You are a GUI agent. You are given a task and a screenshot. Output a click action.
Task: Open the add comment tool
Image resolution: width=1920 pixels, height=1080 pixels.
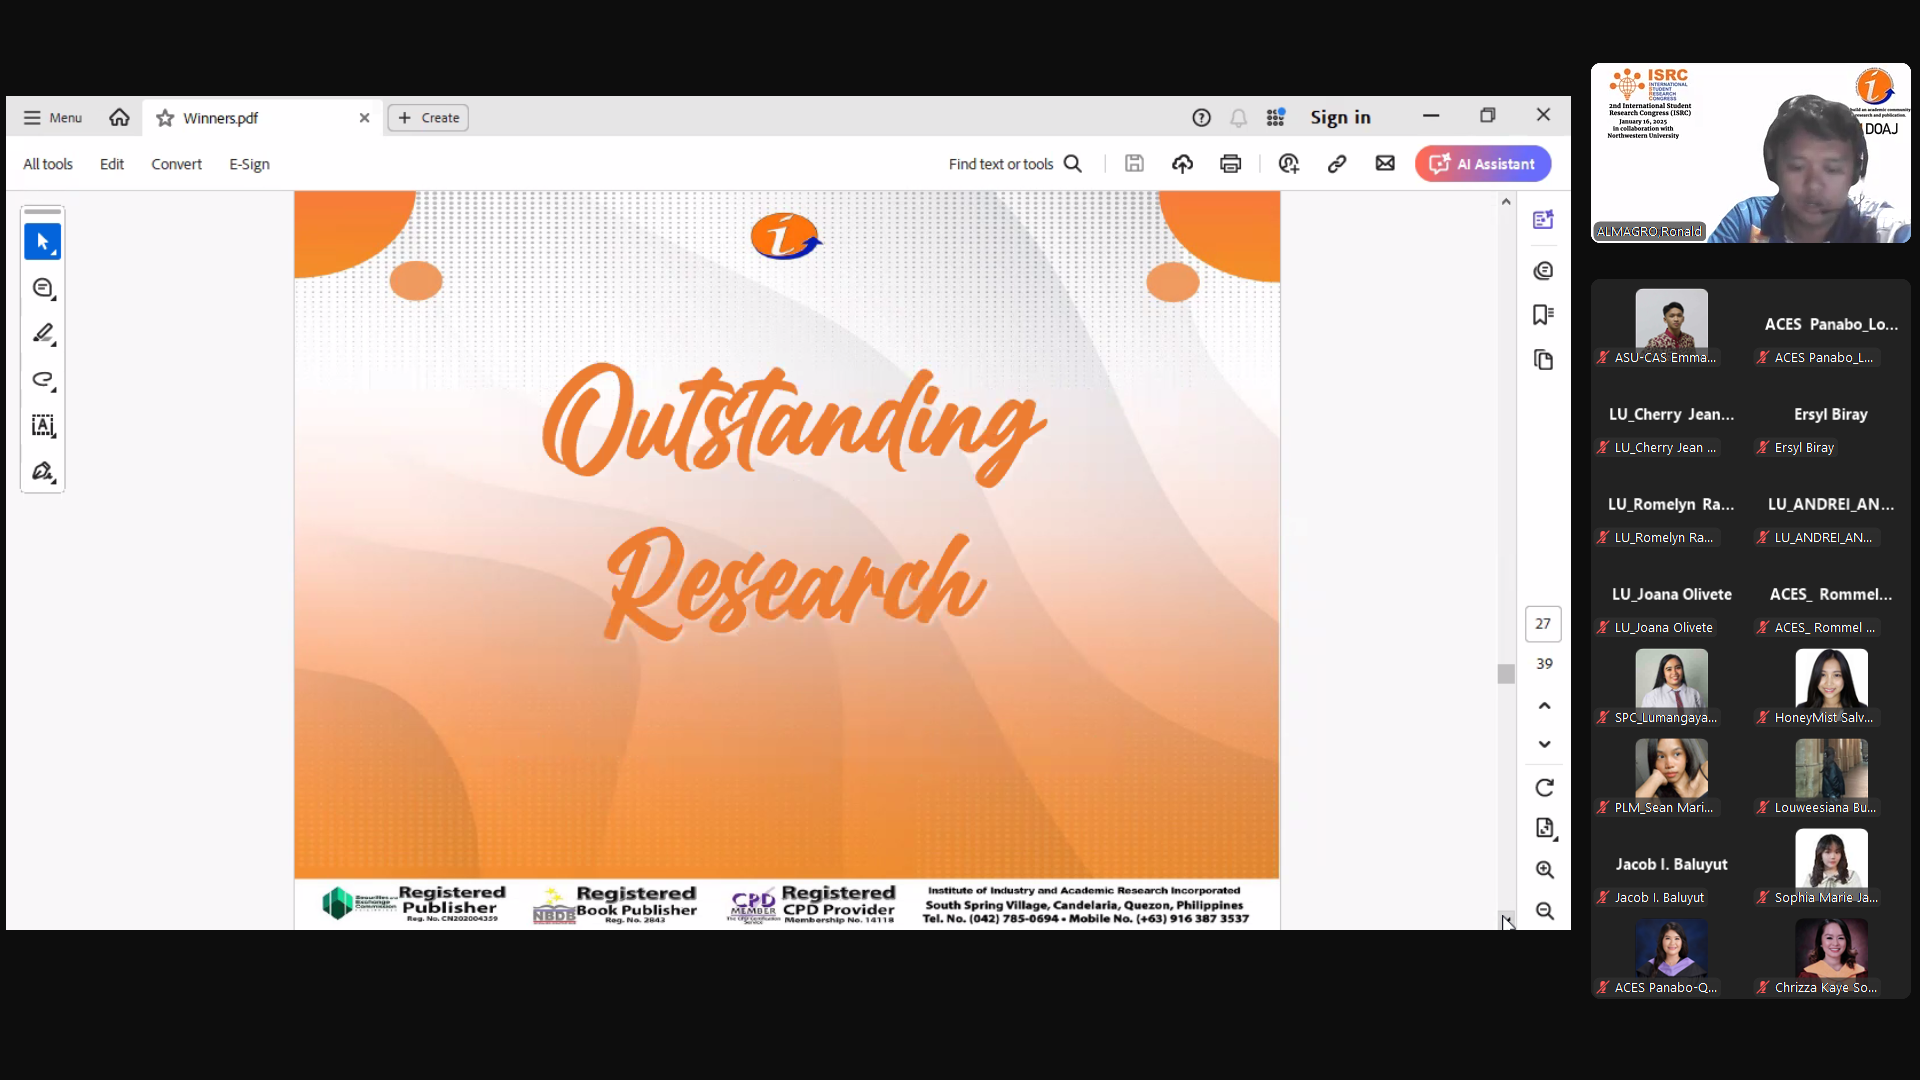point(42,288)
